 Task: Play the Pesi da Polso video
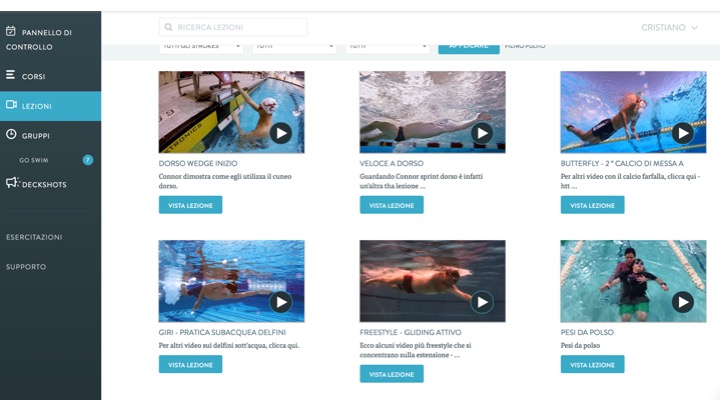(x=683, y=302)
